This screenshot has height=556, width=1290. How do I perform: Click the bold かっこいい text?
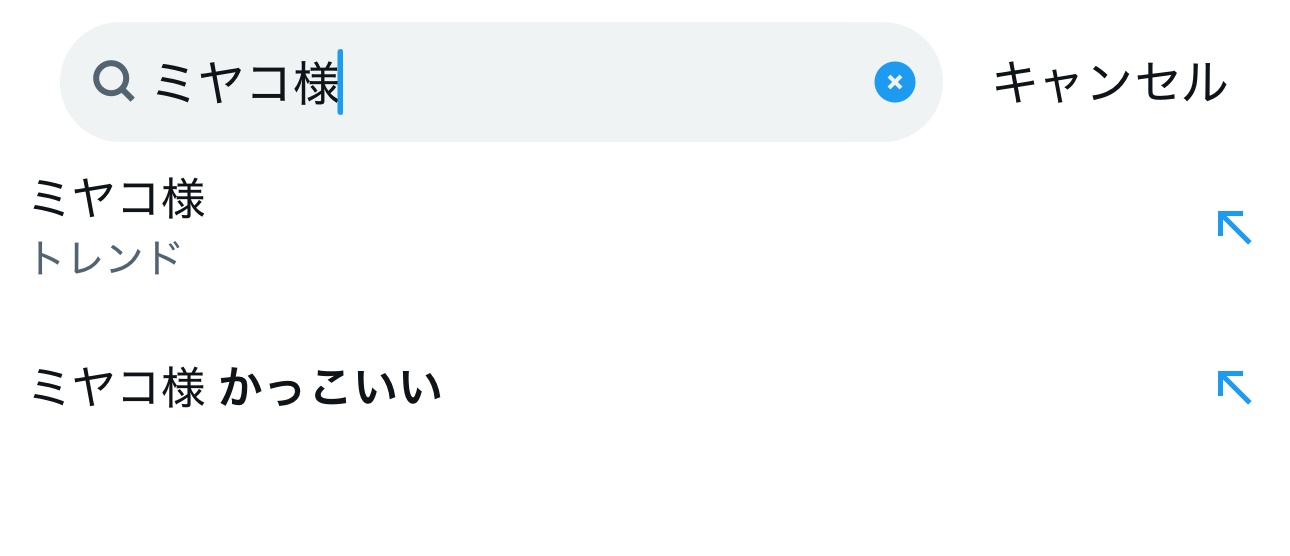click(x=330, y=388)
